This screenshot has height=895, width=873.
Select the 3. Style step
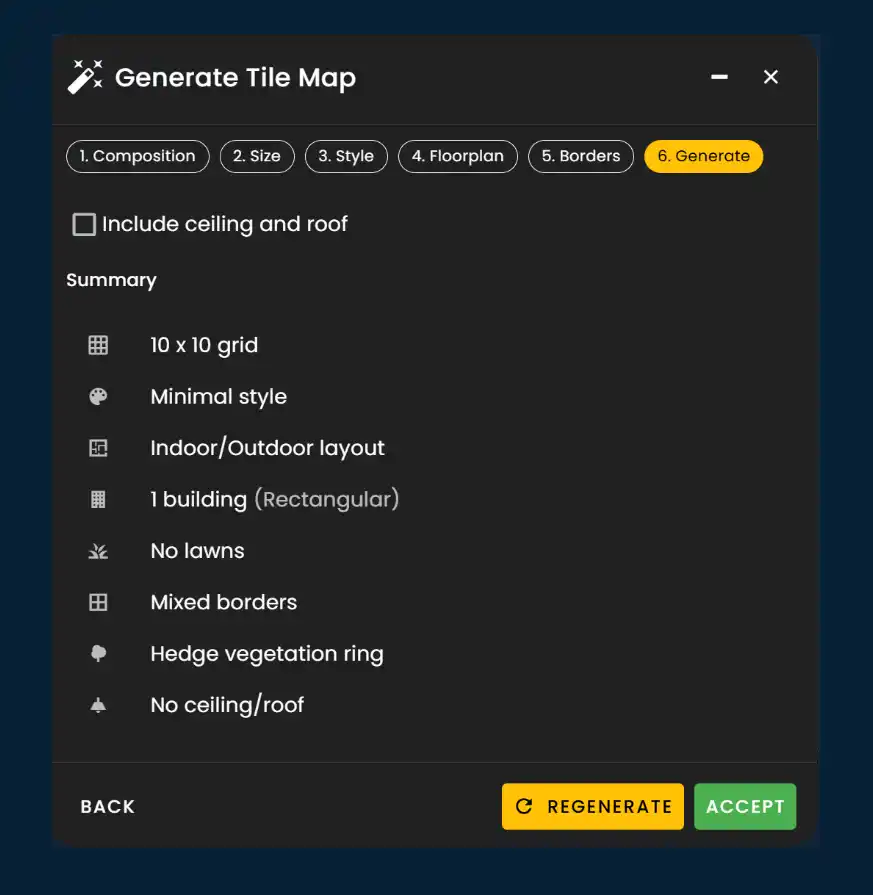coord(346,156)
